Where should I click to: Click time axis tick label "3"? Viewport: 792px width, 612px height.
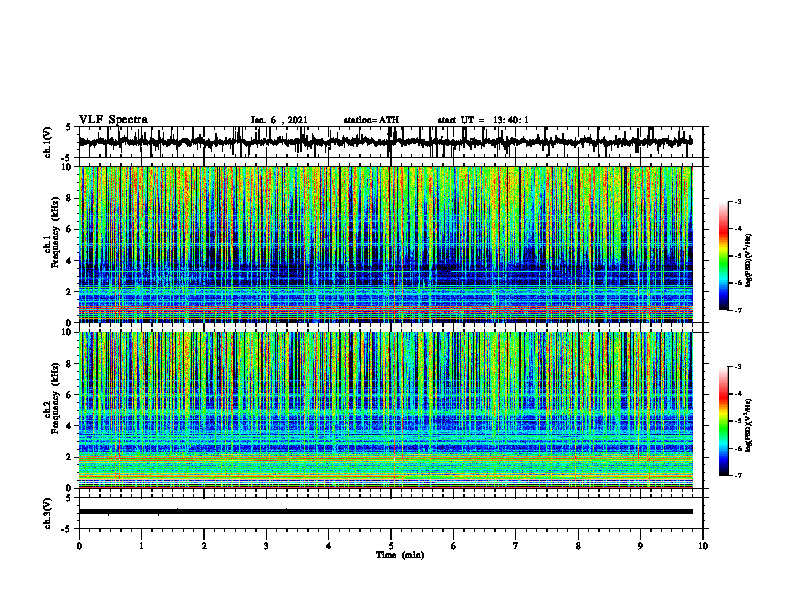[x=266, y=546]
